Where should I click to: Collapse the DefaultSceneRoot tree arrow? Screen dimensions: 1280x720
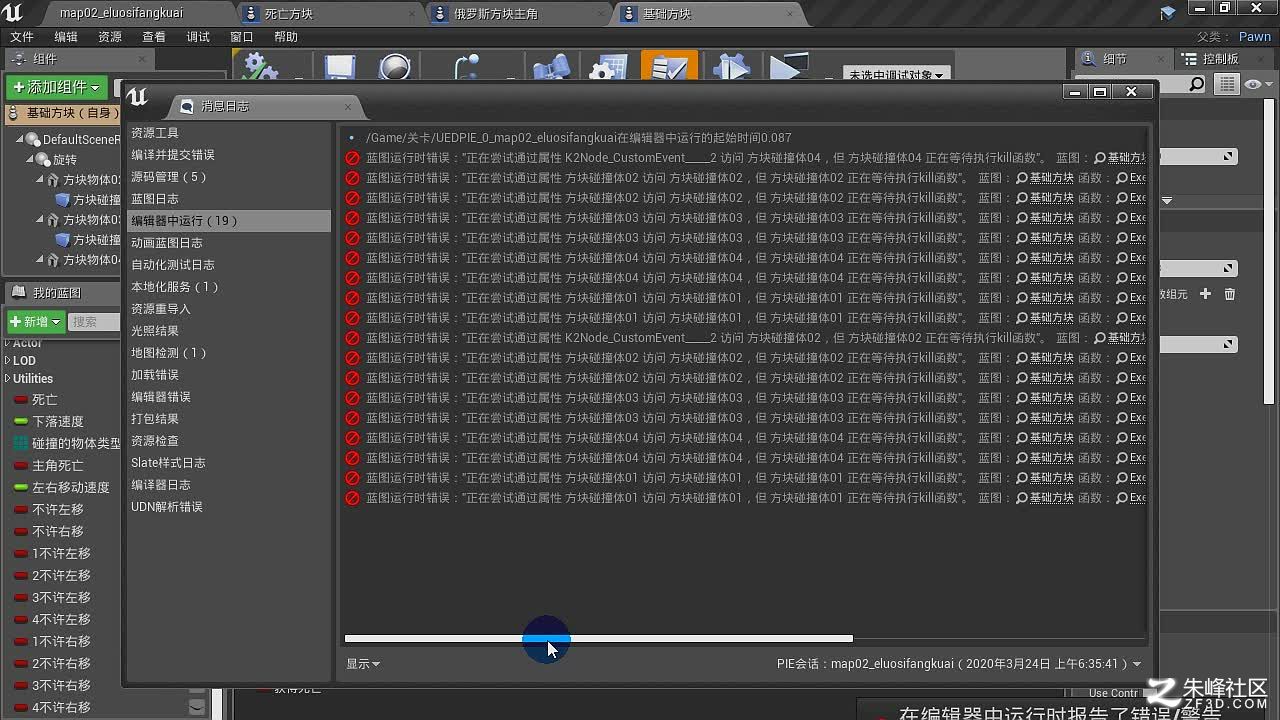[19, 140]
